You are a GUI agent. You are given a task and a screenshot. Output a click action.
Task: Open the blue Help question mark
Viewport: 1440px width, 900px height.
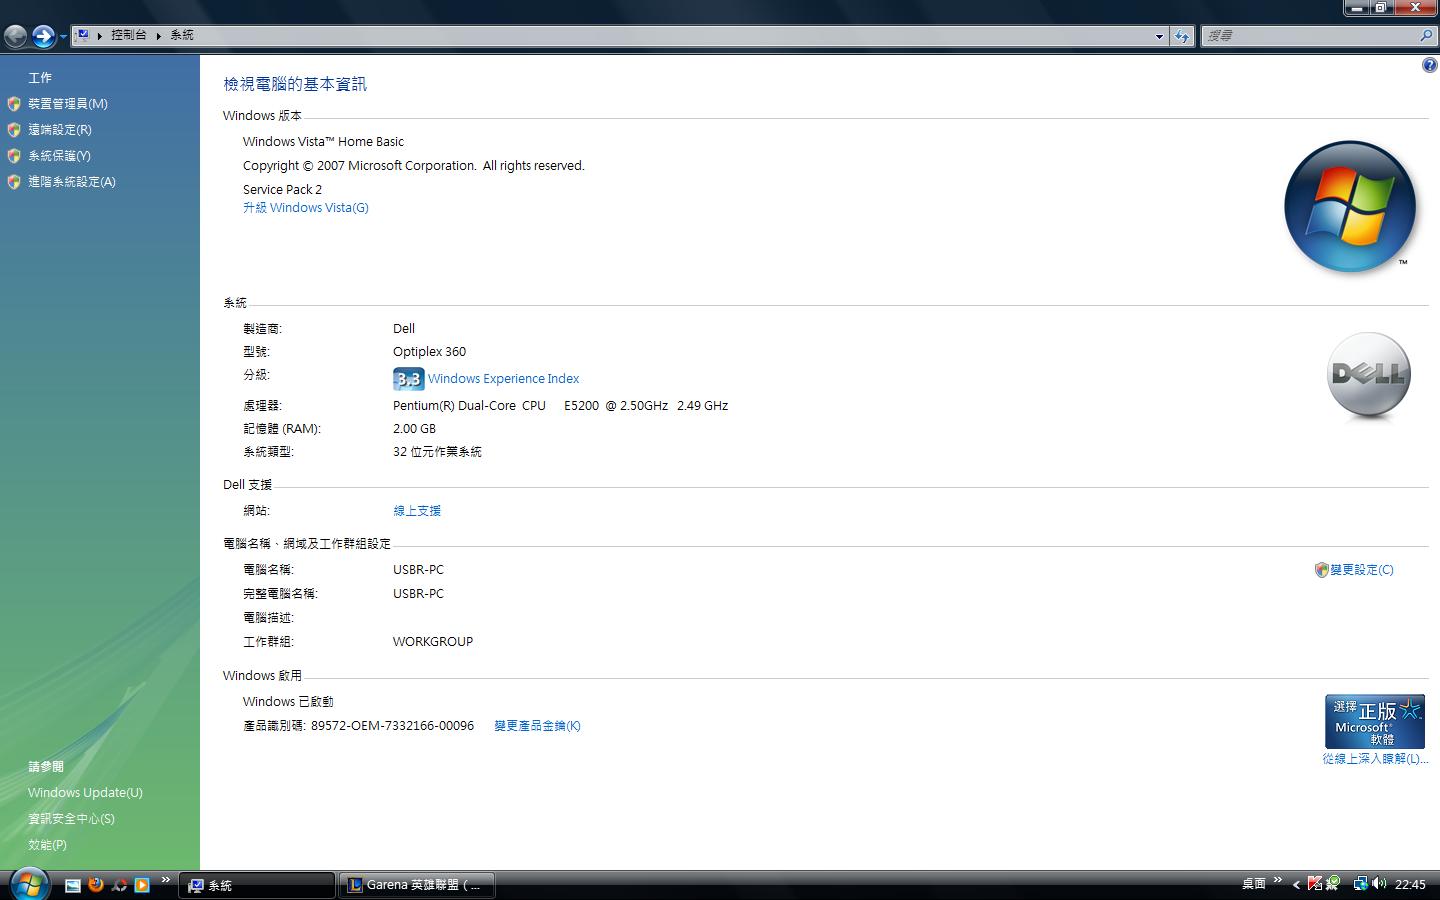[1429, 66]
